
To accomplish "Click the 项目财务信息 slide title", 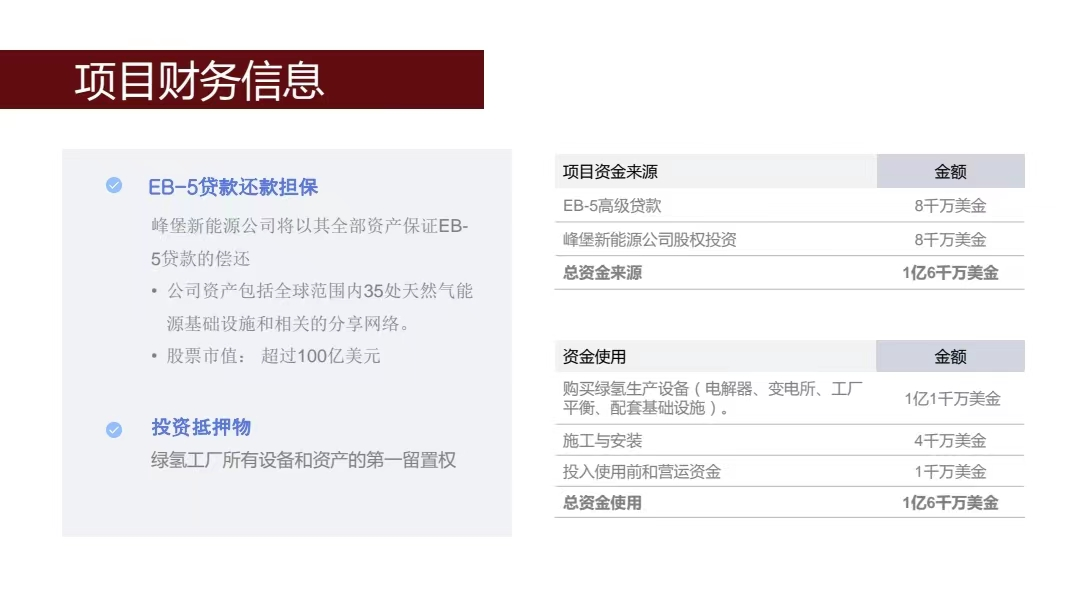I will pyautogui.click(x=199, y=81).
